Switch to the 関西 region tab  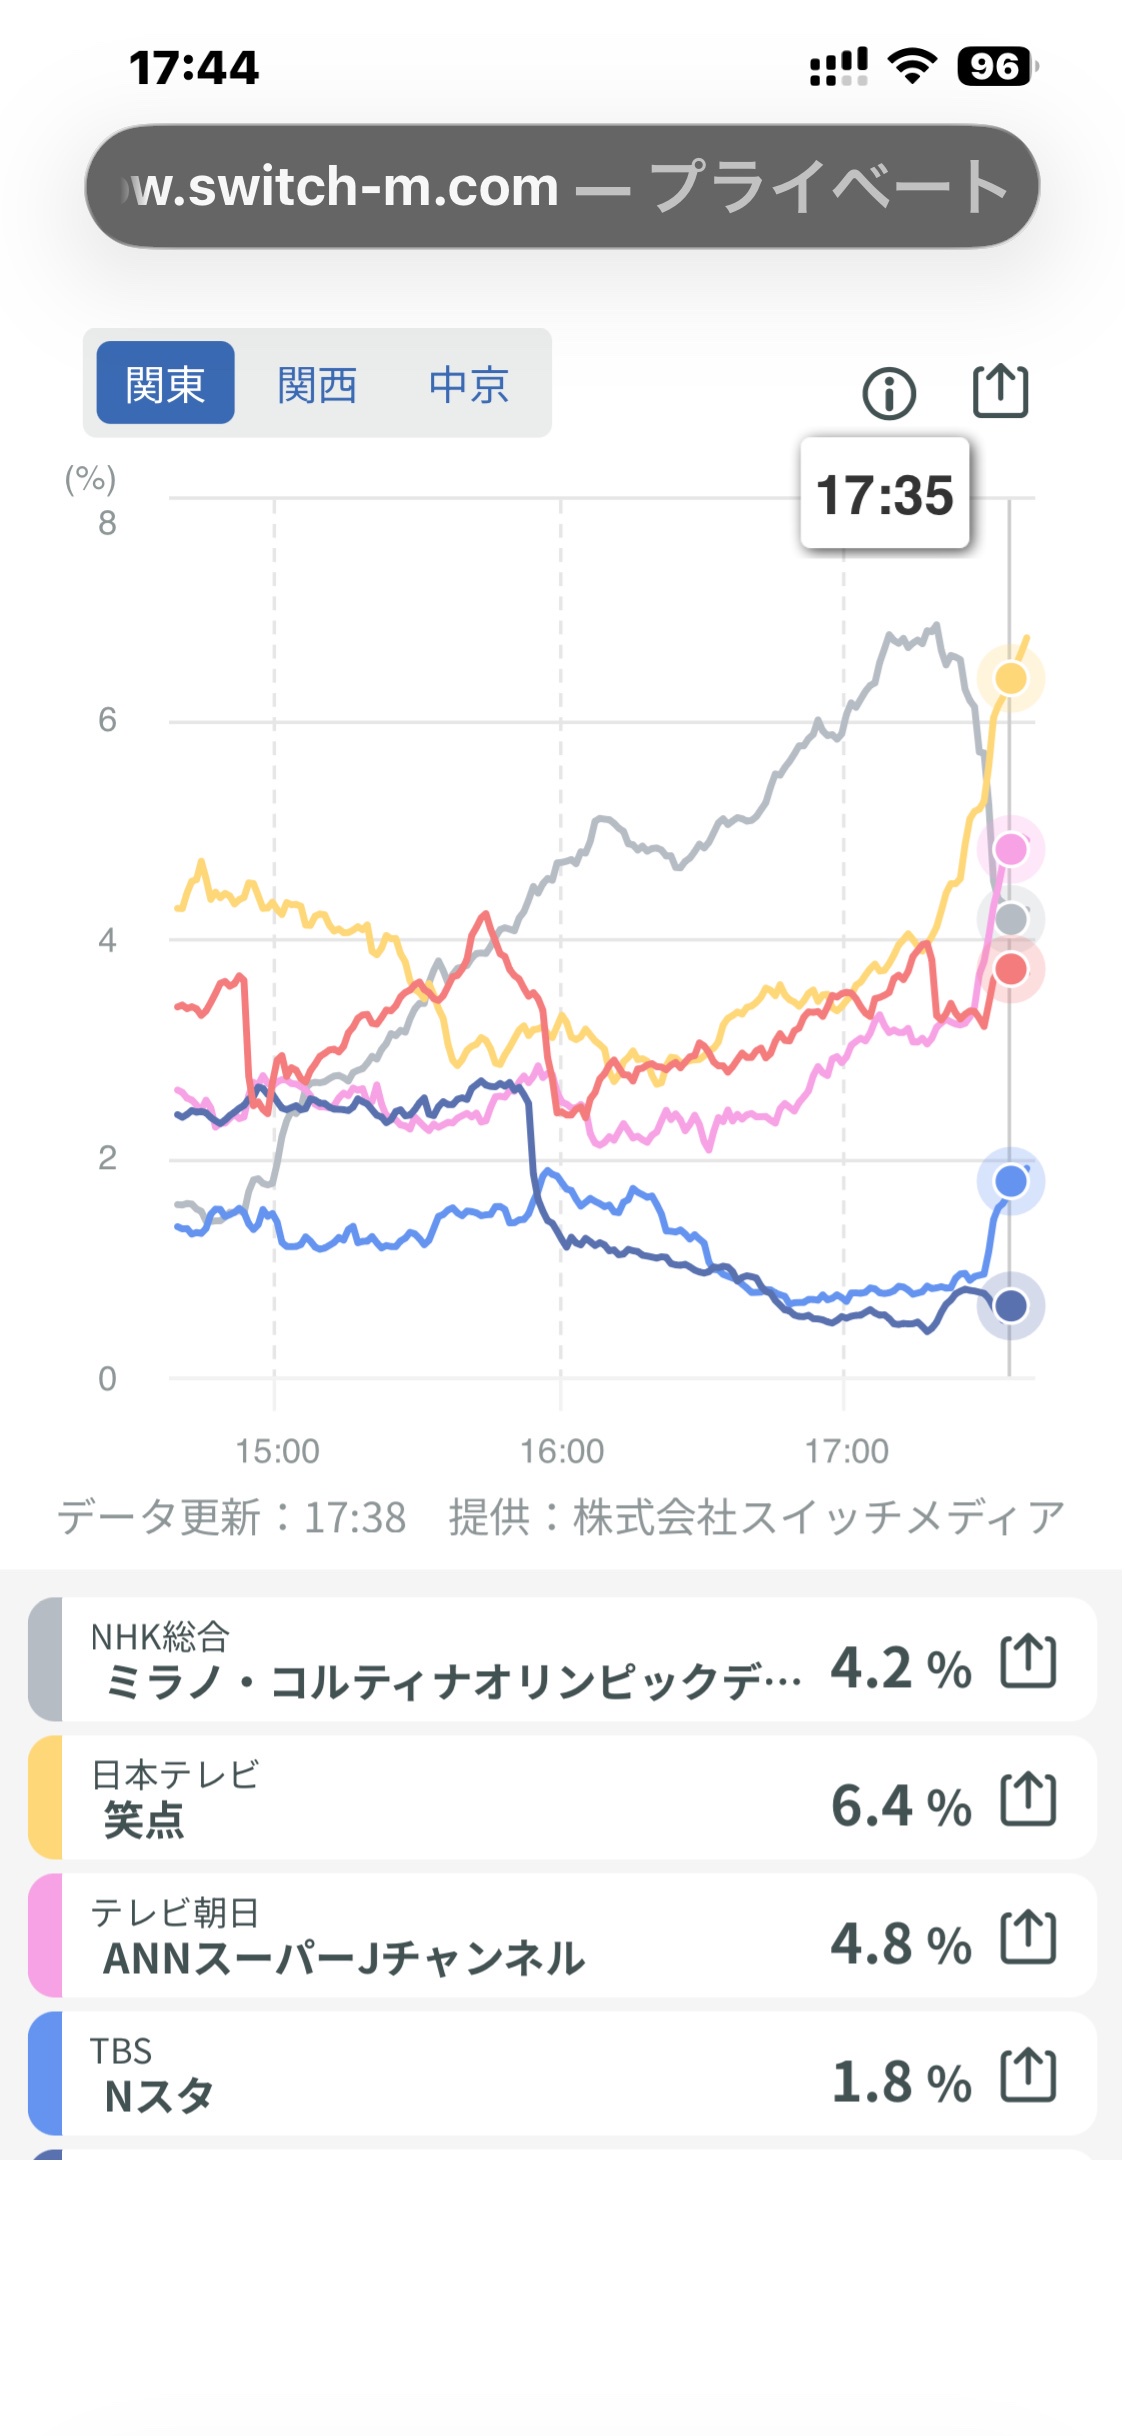click(317, 384)
